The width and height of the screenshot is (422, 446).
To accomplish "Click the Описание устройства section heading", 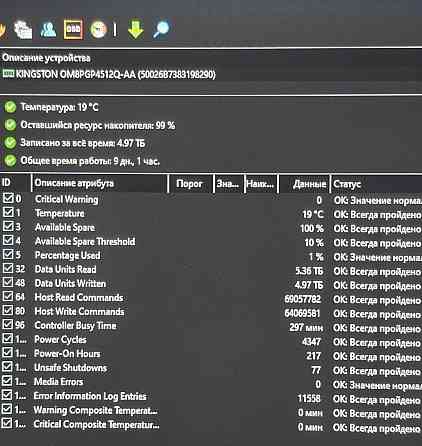I will (46, 58).
